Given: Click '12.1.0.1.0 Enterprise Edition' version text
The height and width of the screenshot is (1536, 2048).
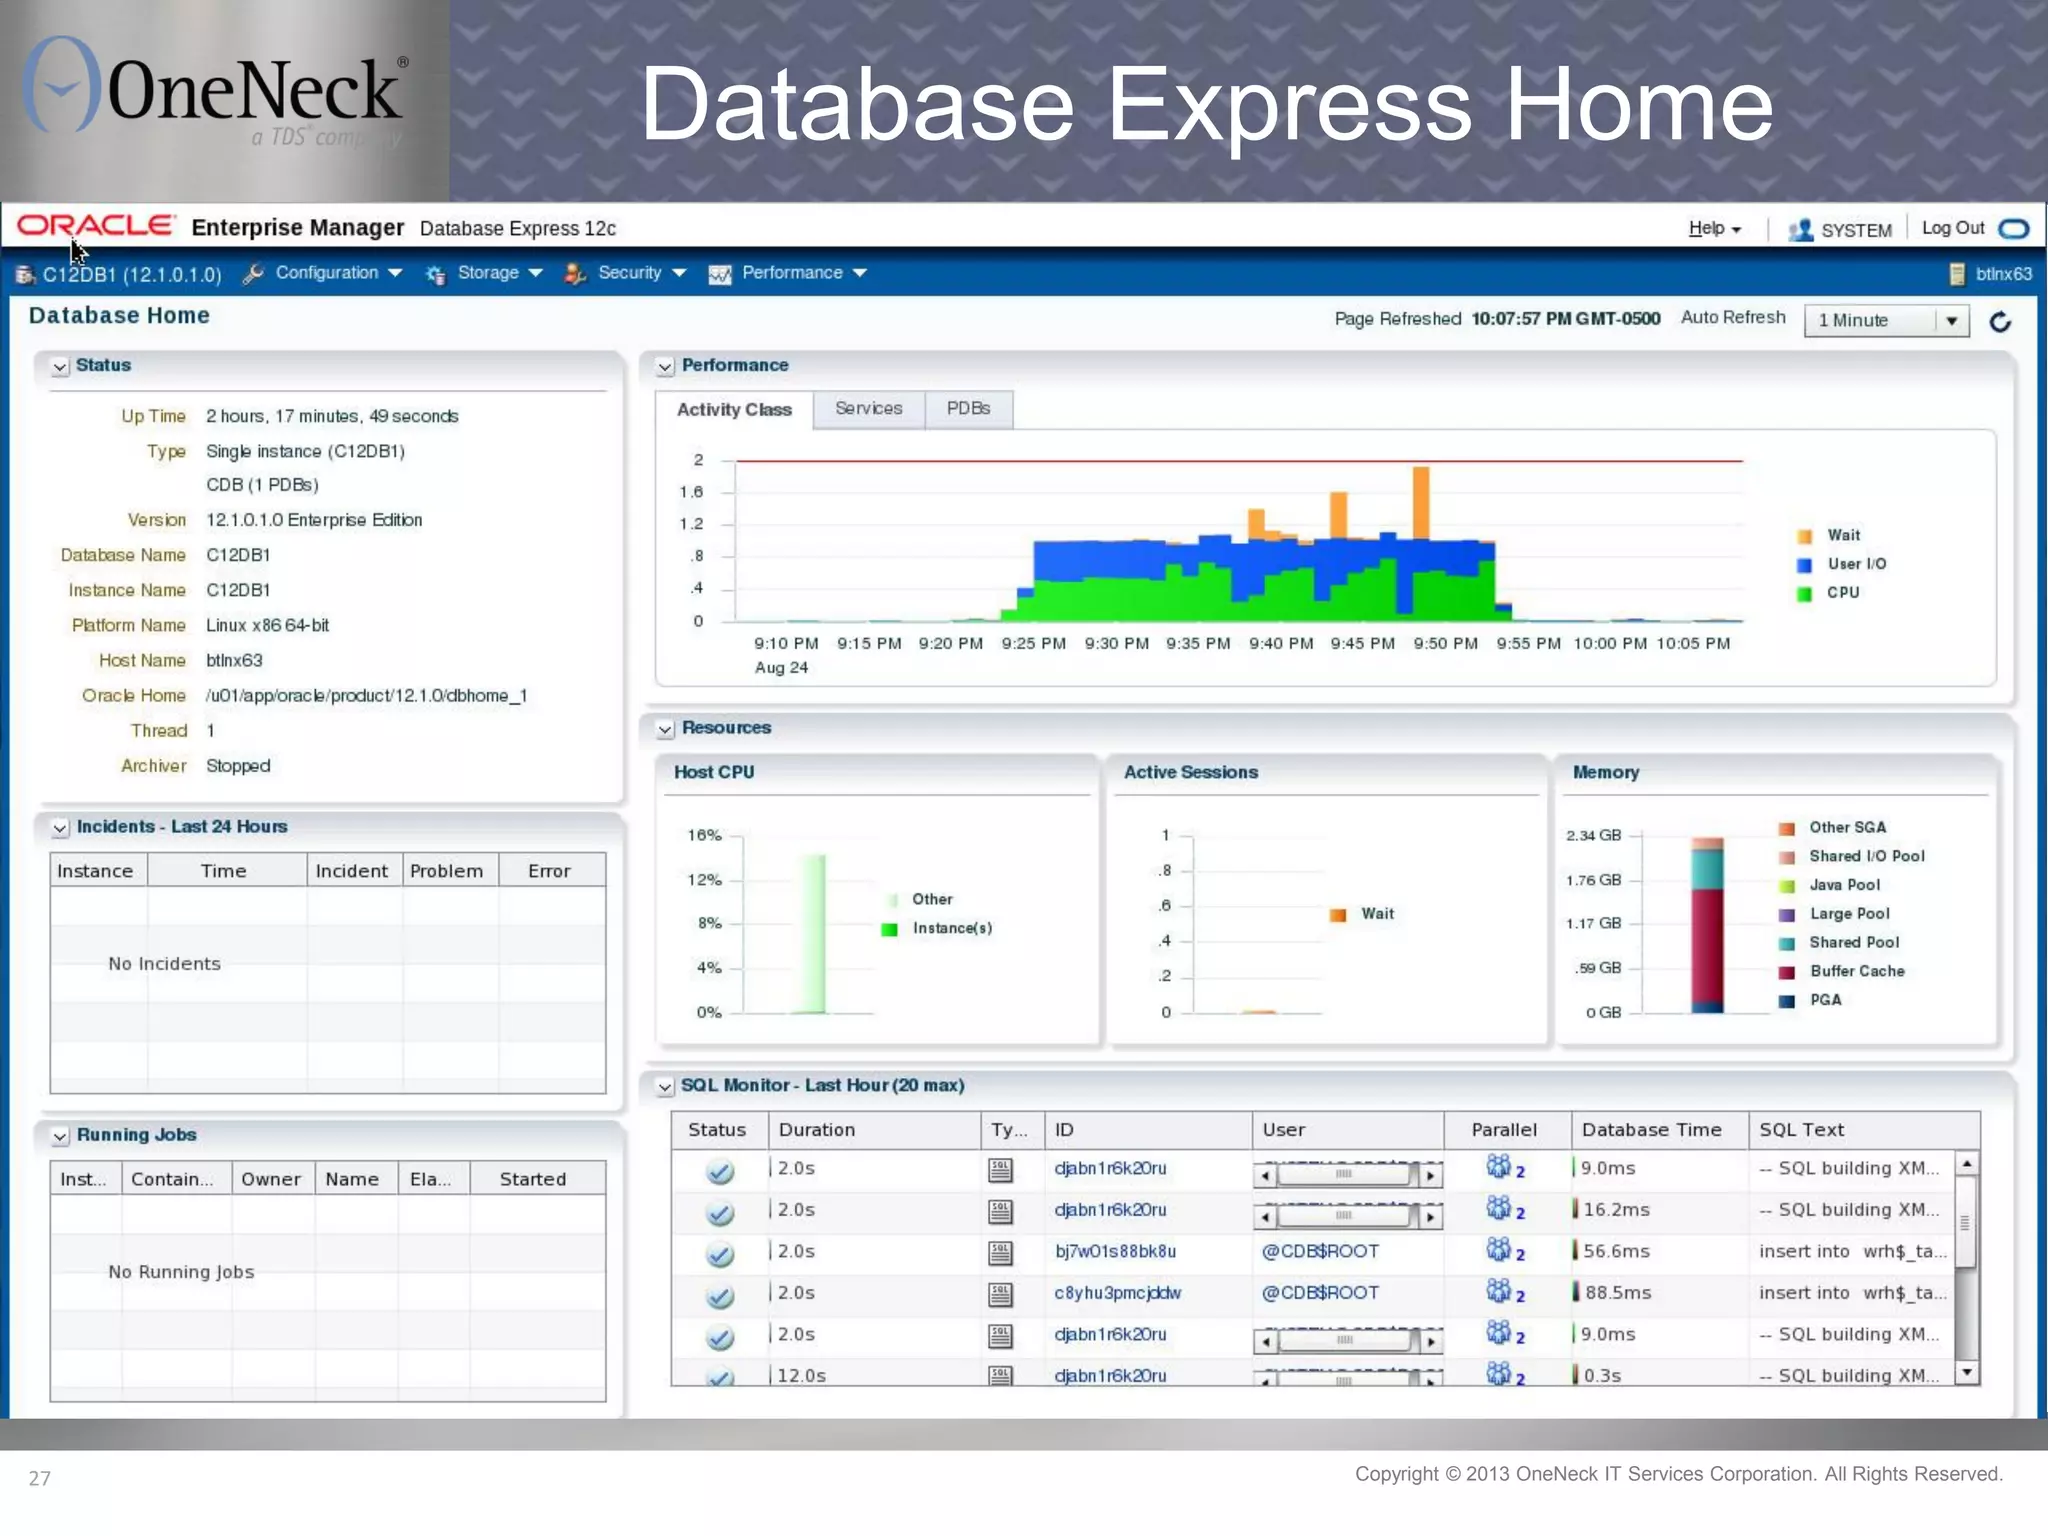Looking at the screenshot, I should (x=314, y=520).
